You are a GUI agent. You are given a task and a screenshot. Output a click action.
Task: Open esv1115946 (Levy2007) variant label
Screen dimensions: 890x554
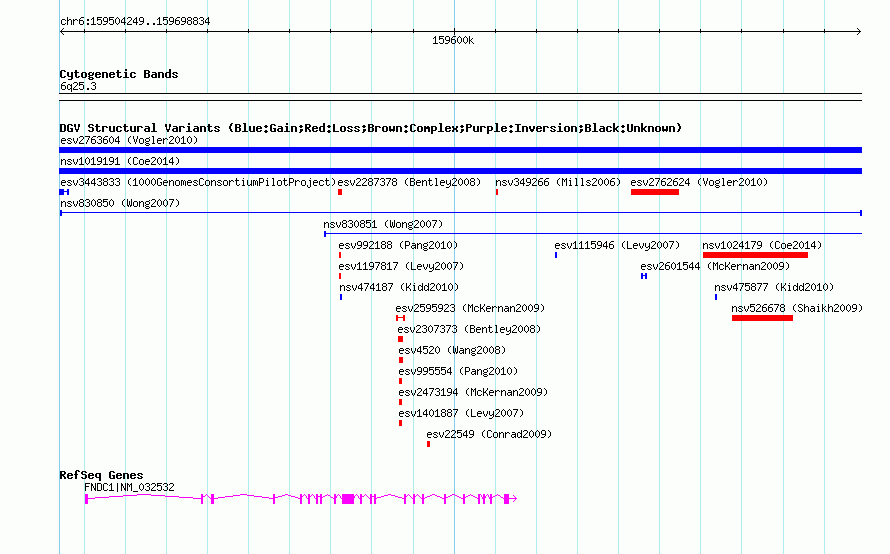tap(617, 245)
